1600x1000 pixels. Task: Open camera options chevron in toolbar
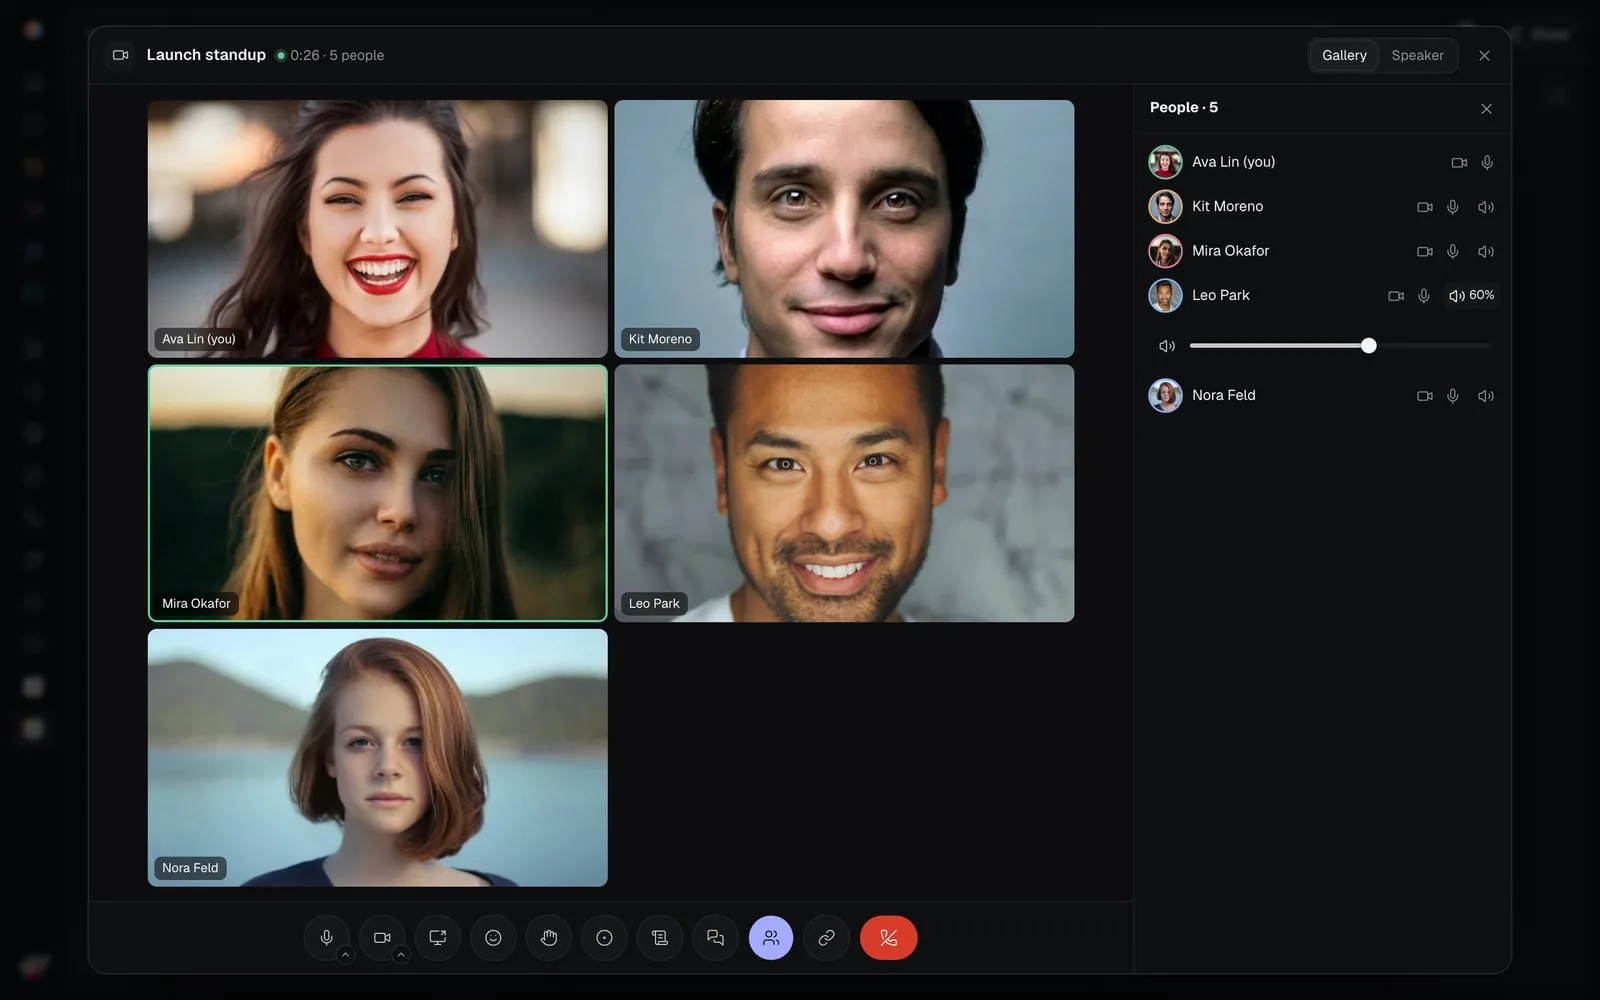pos(401,955)
